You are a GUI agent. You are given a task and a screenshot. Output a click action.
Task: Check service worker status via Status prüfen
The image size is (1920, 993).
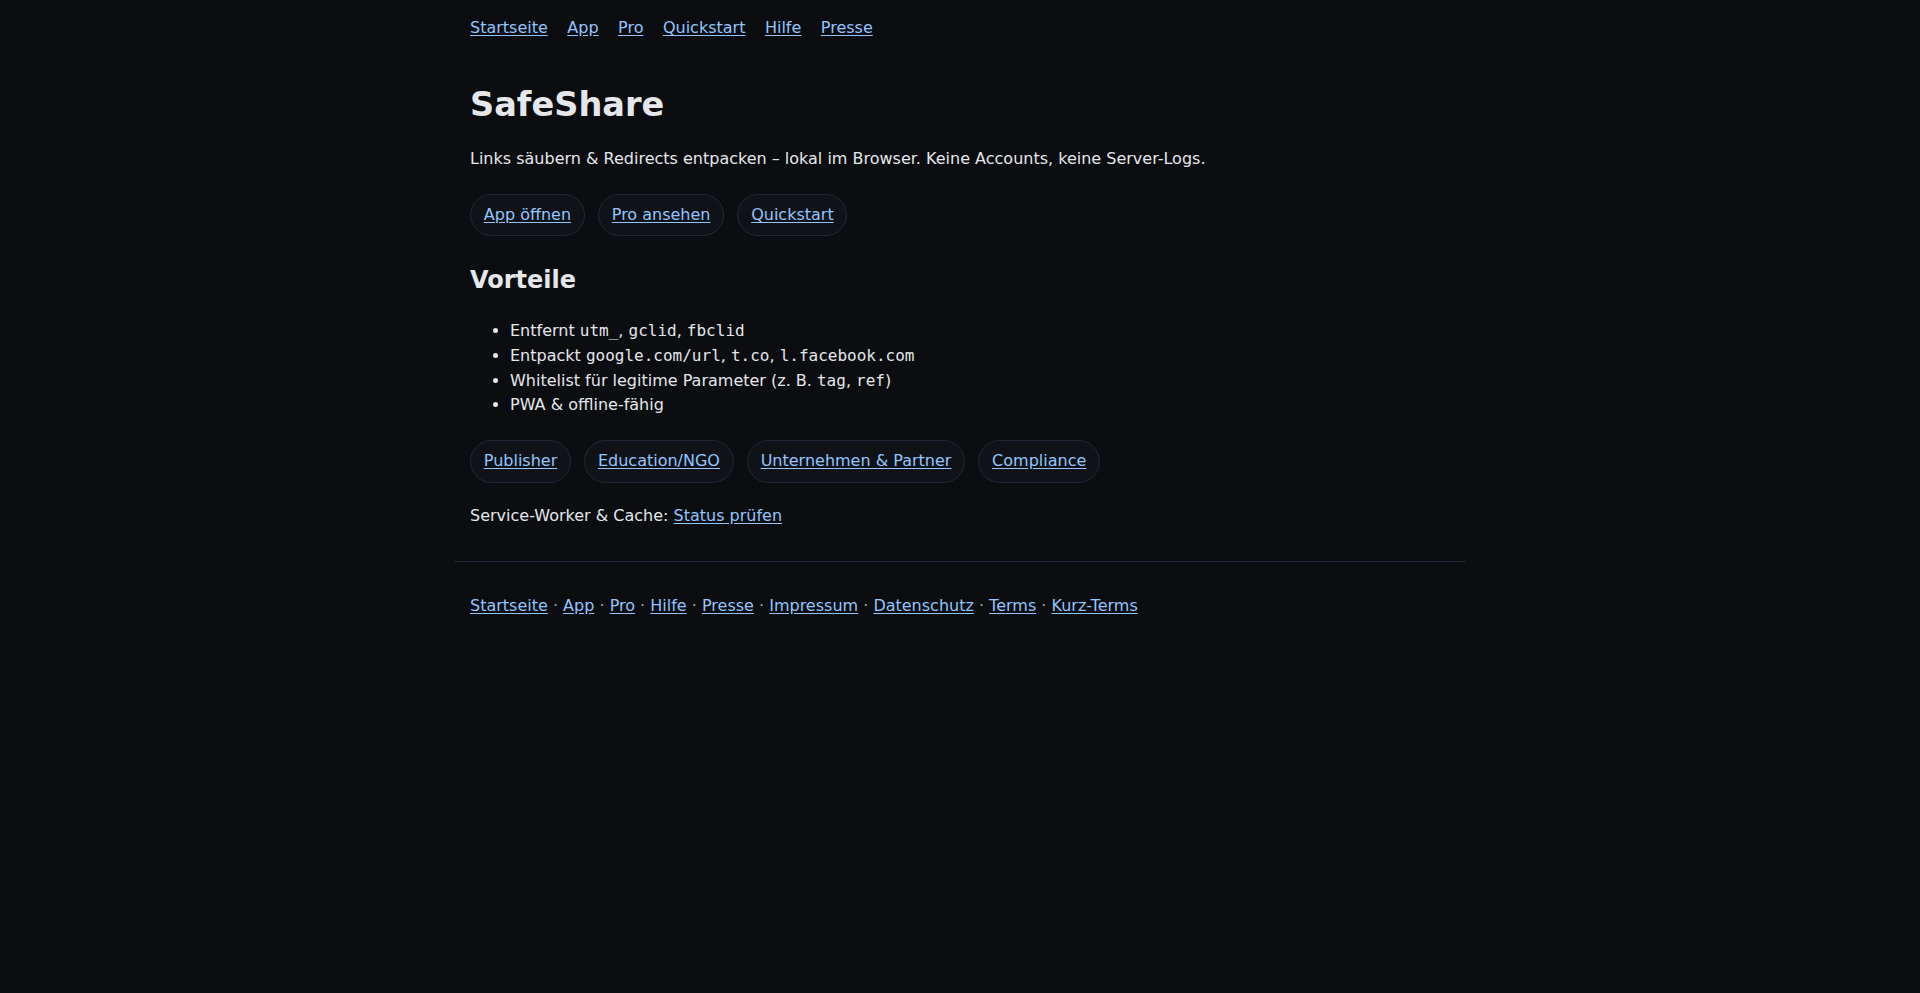click(x=727, y=515)
